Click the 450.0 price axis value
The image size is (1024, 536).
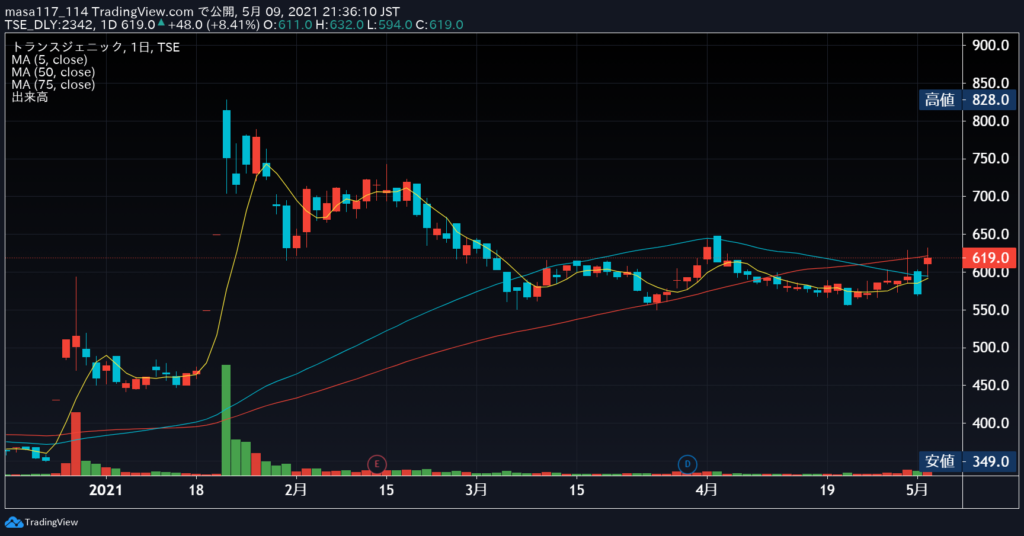[x=990, y=385]
